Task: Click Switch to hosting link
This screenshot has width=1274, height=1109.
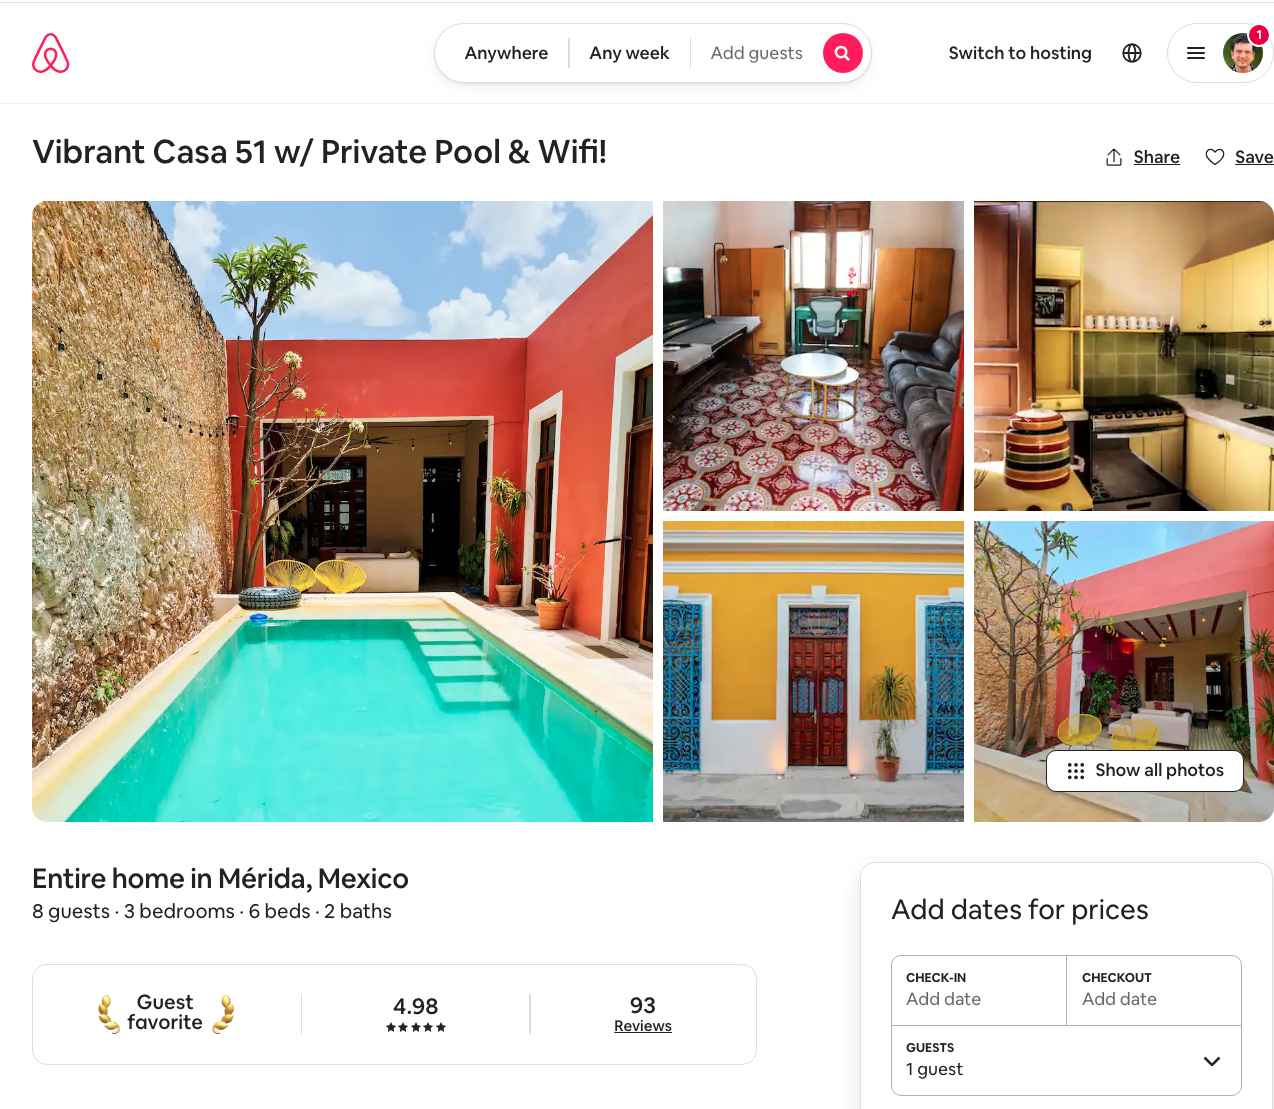Action: 1020,53
